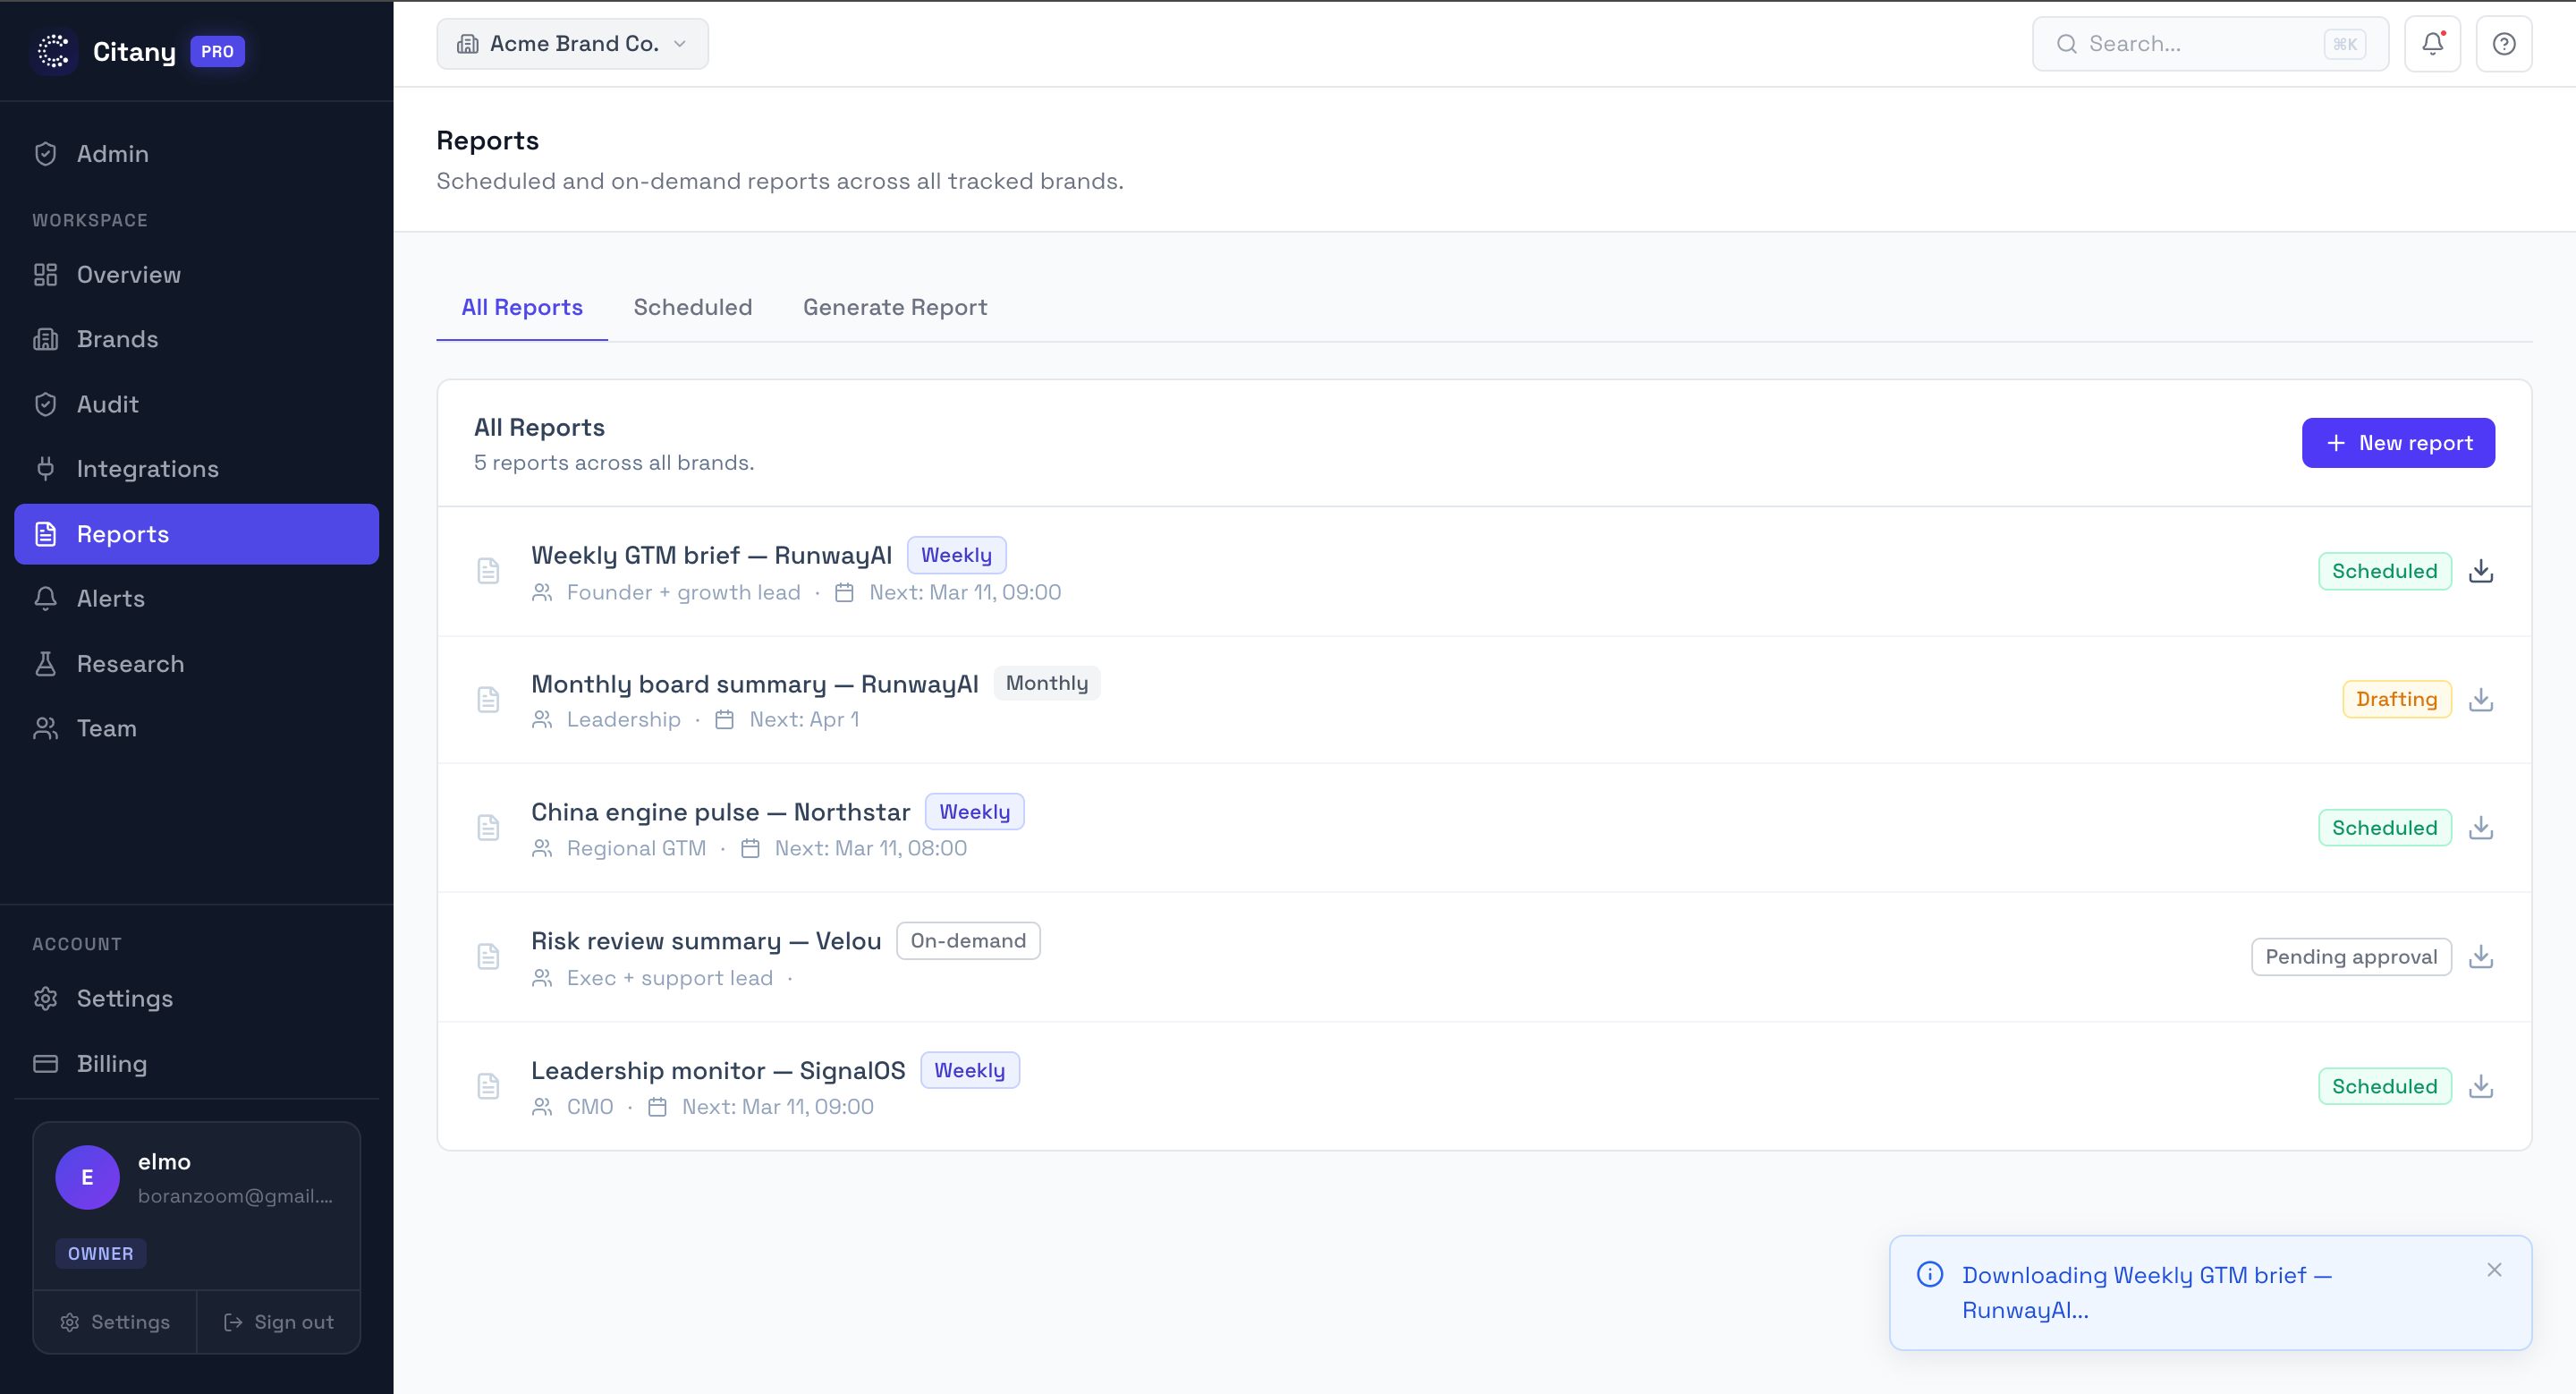This screenshot has width=2576, height=1394.
Task: Click the help question mark icon
Action: 2503,43
